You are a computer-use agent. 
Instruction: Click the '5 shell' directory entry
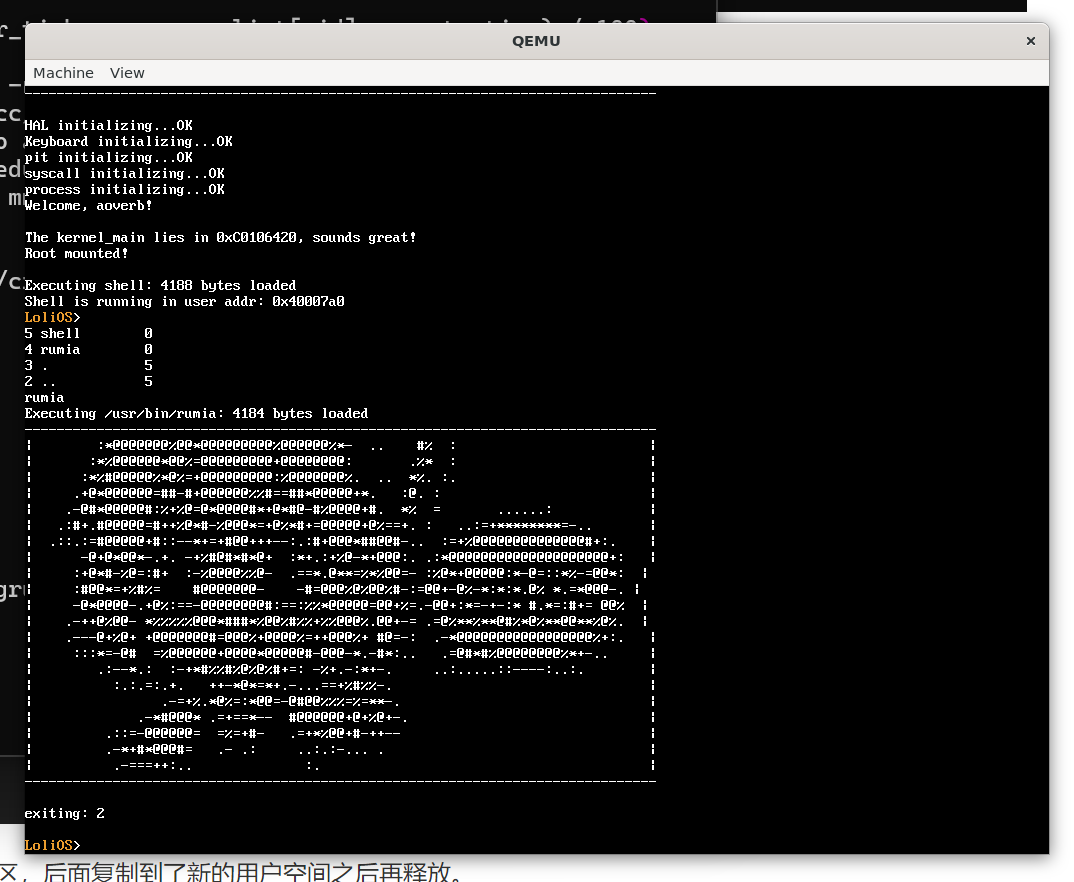[x=52, y=333]
